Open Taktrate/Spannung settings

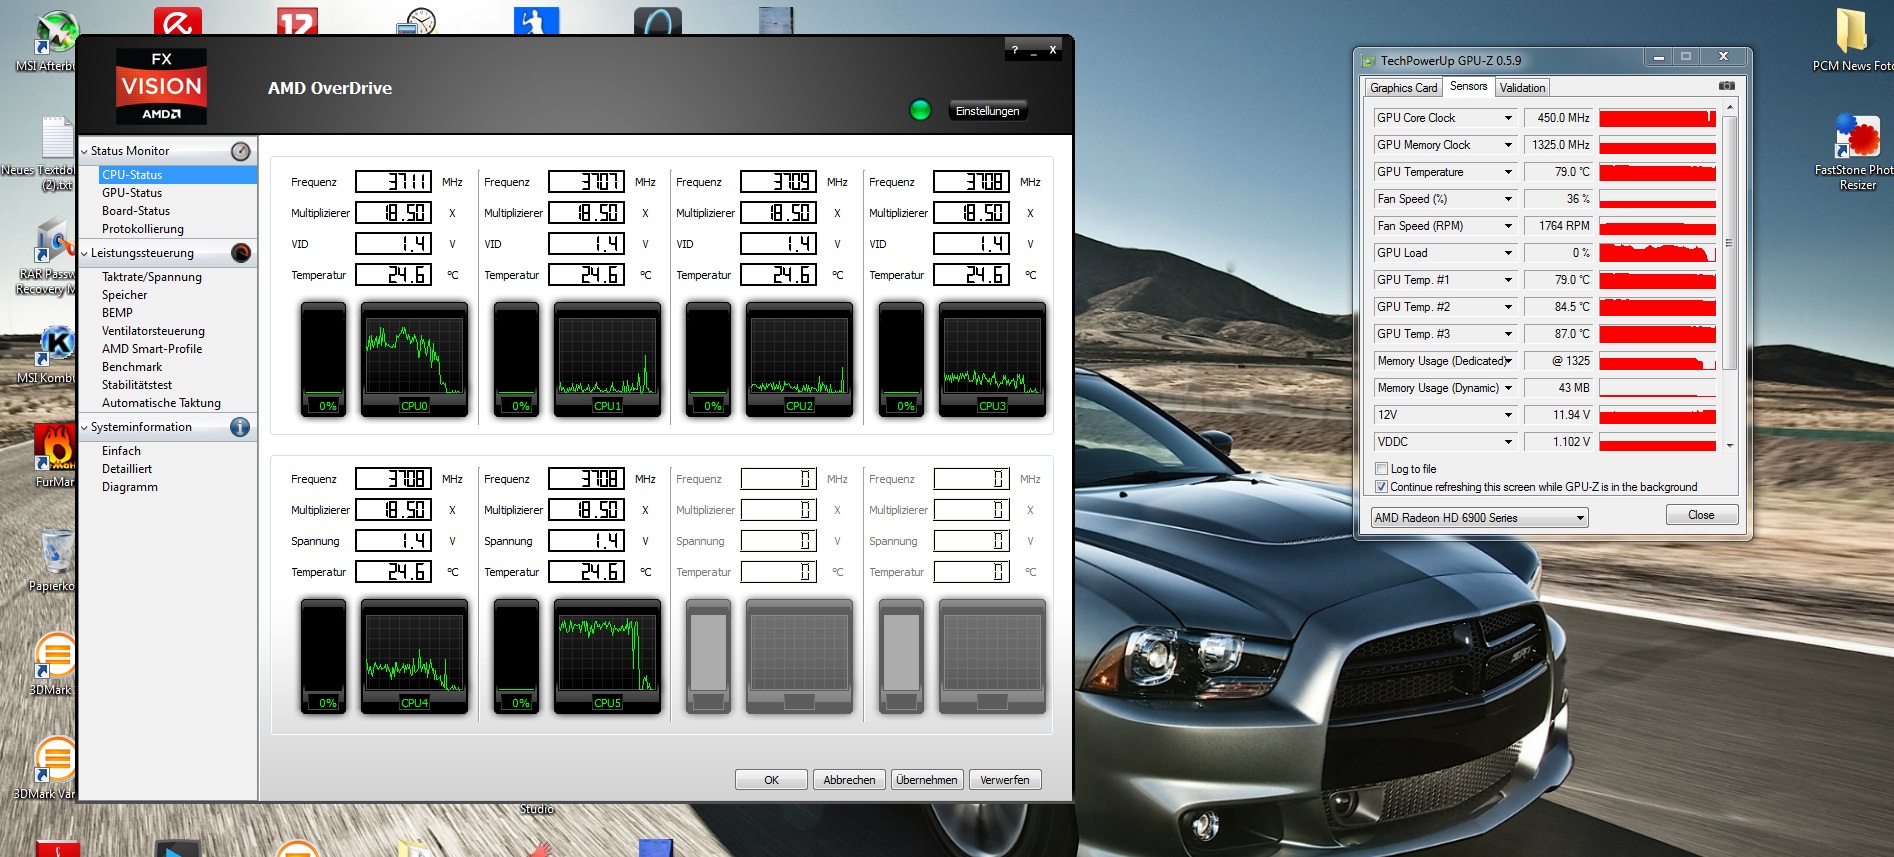tap(152, 277)
